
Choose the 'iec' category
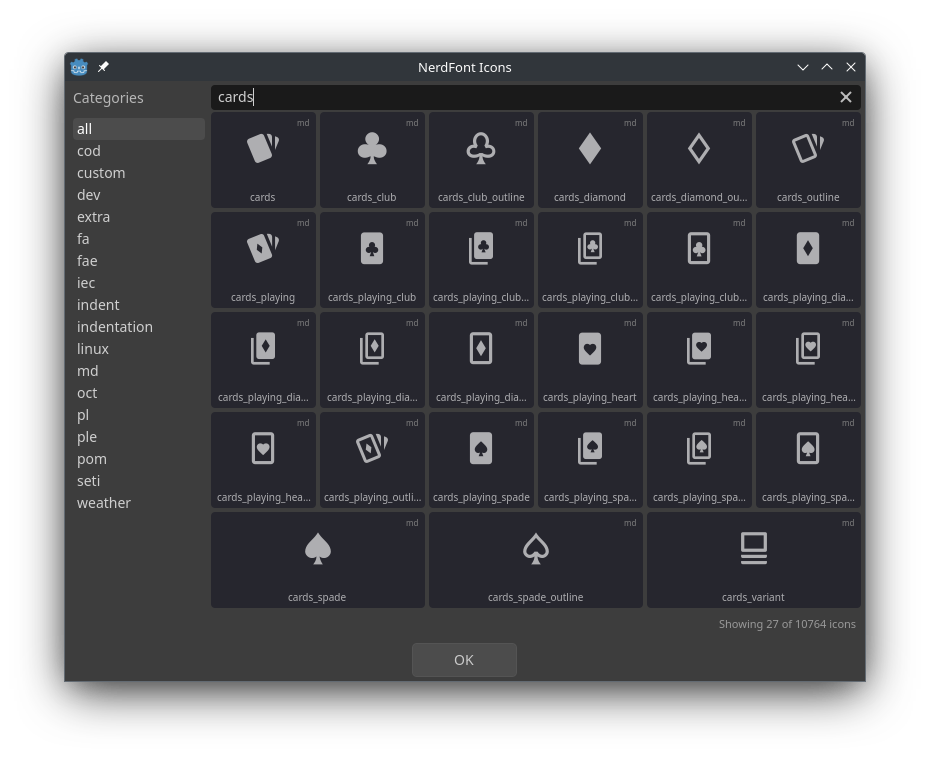[x=139, y=282]
